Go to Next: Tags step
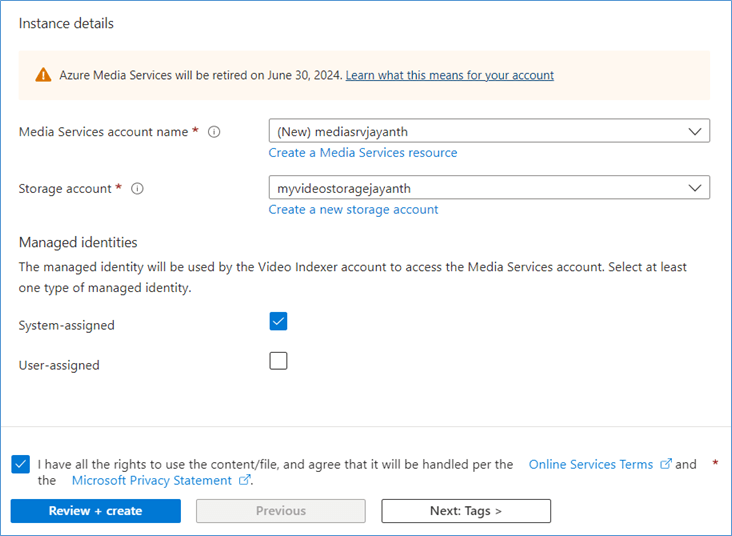 [466, 511]
